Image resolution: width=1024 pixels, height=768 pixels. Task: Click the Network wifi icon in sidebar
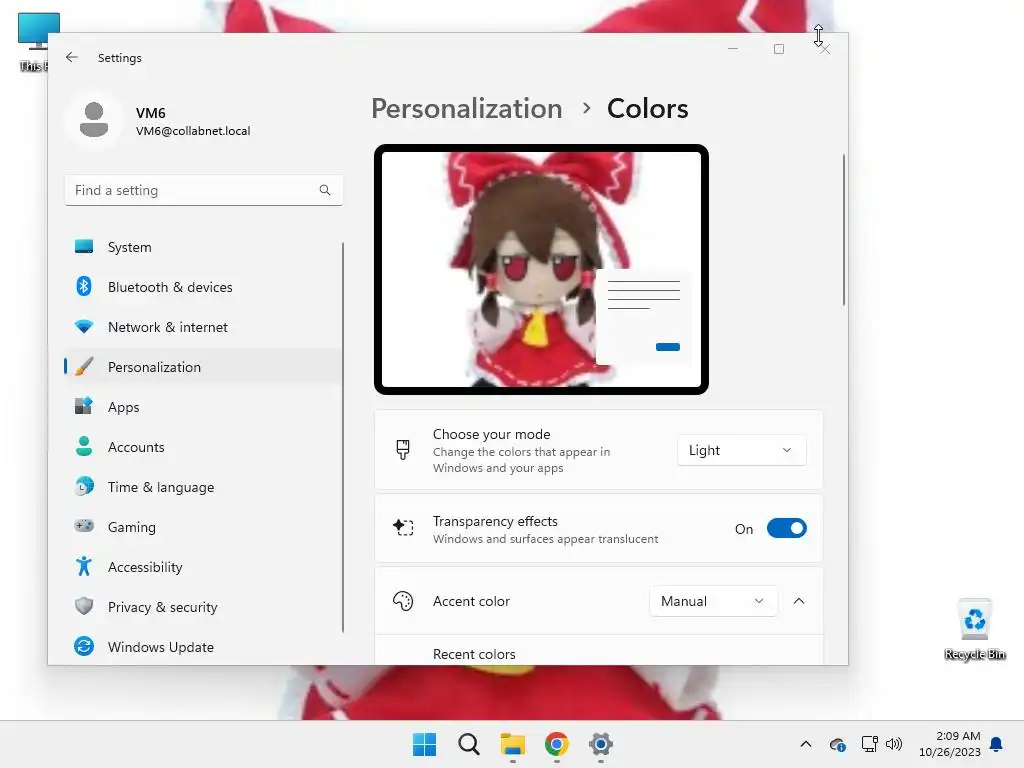point(84,327)
